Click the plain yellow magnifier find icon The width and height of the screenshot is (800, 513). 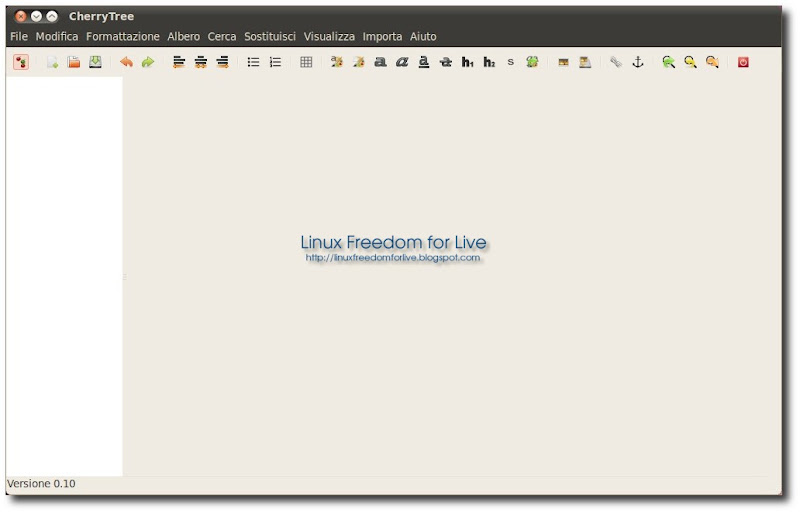pyautogui.click(x=690, y=62)
